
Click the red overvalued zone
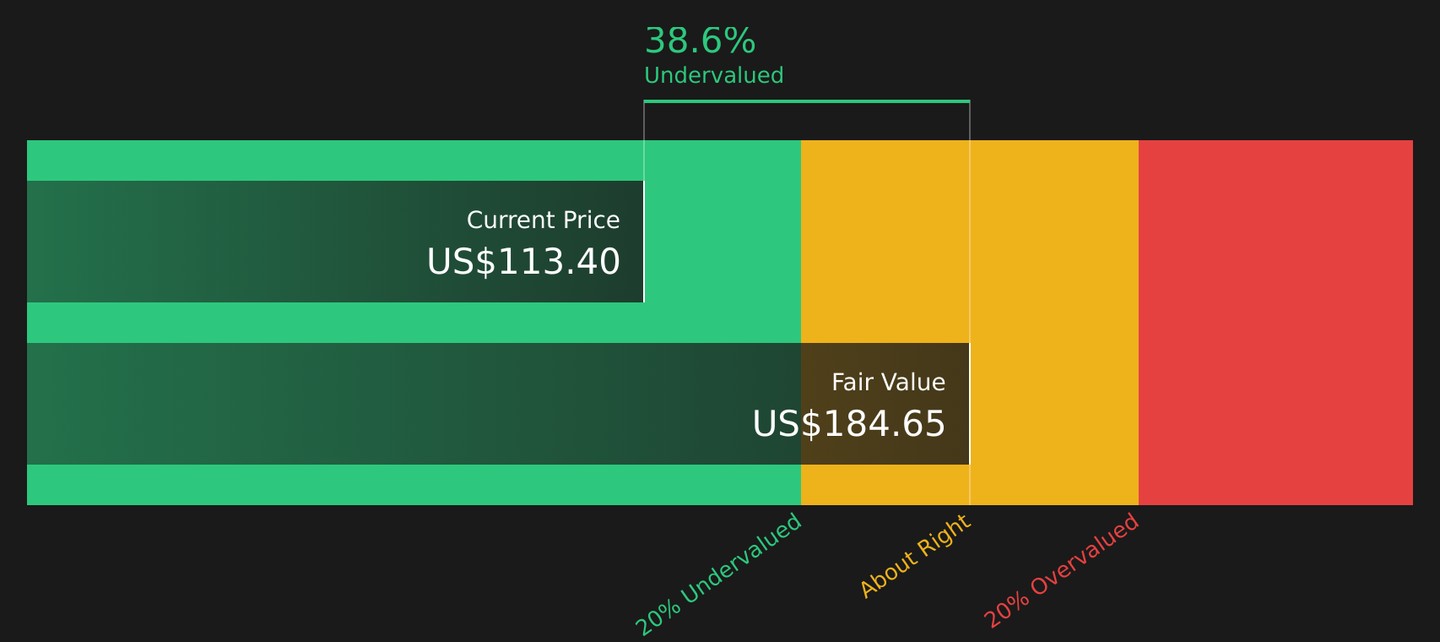pyautogui.click(x=1276, y=322)
